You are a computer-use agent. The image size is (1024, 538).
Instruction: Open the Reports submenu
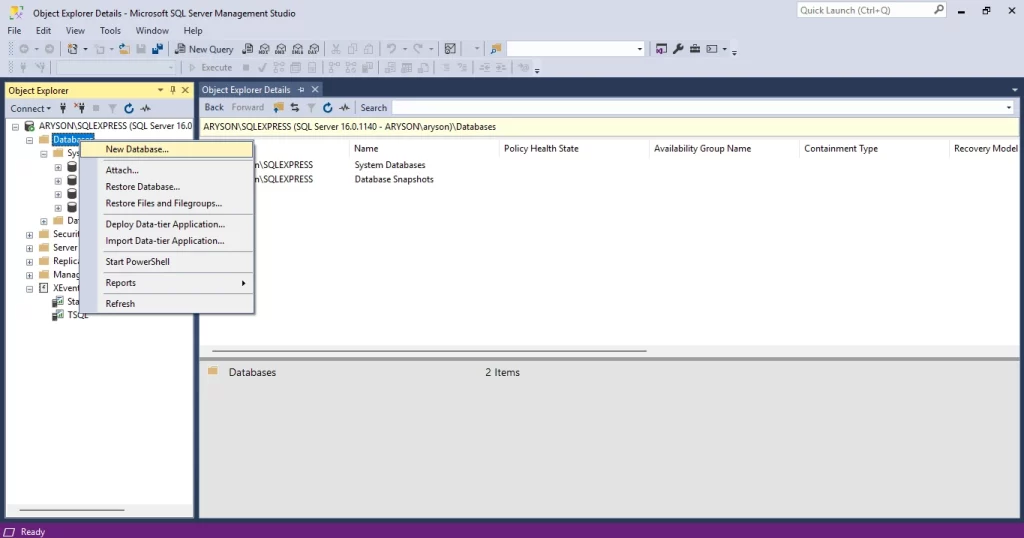(167, 283)
